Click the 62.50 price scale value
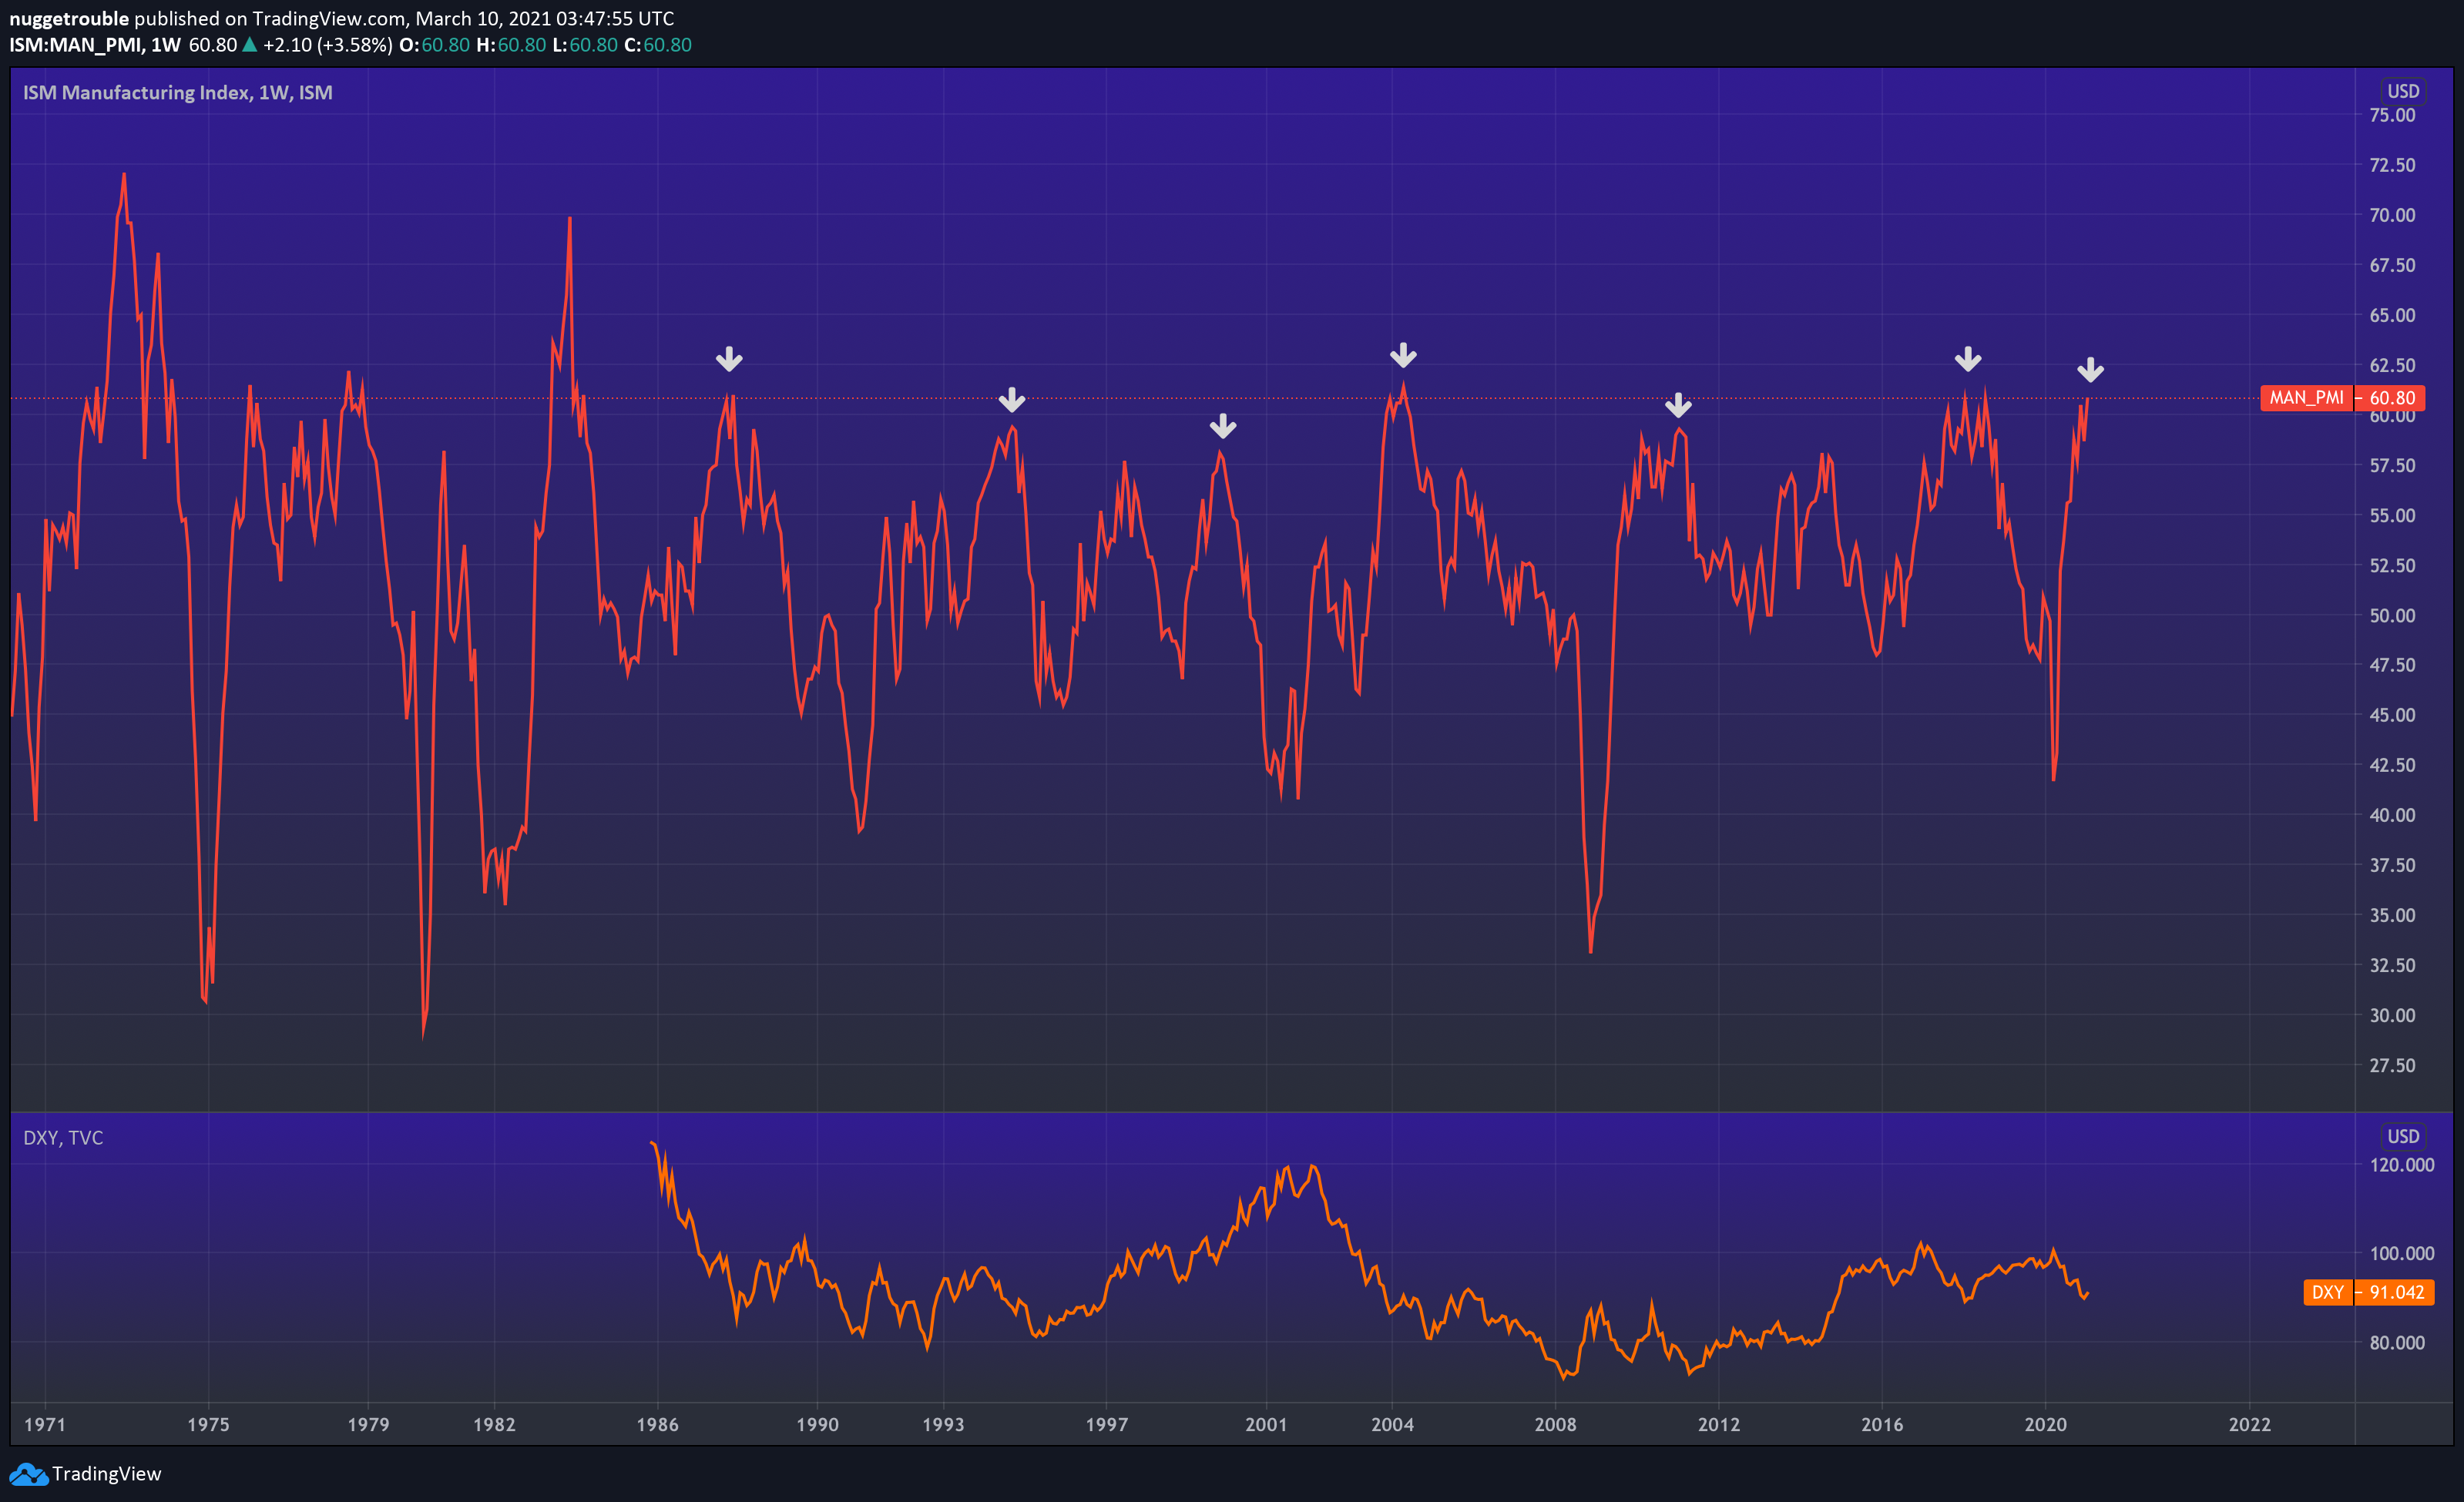This screenshot has height=1502, width=2464. coord(2392,365)
